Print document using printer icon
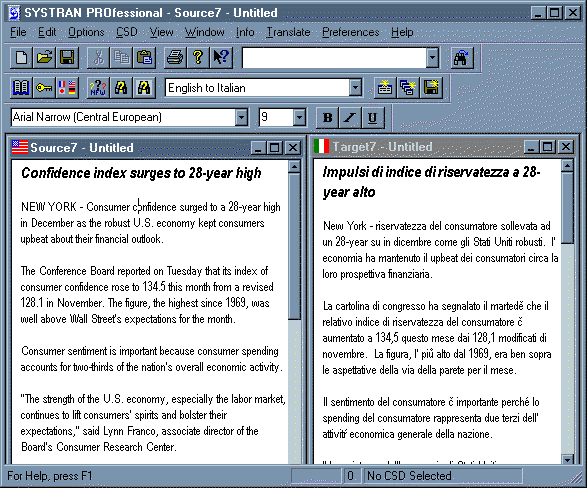 (x=175, y=58)
